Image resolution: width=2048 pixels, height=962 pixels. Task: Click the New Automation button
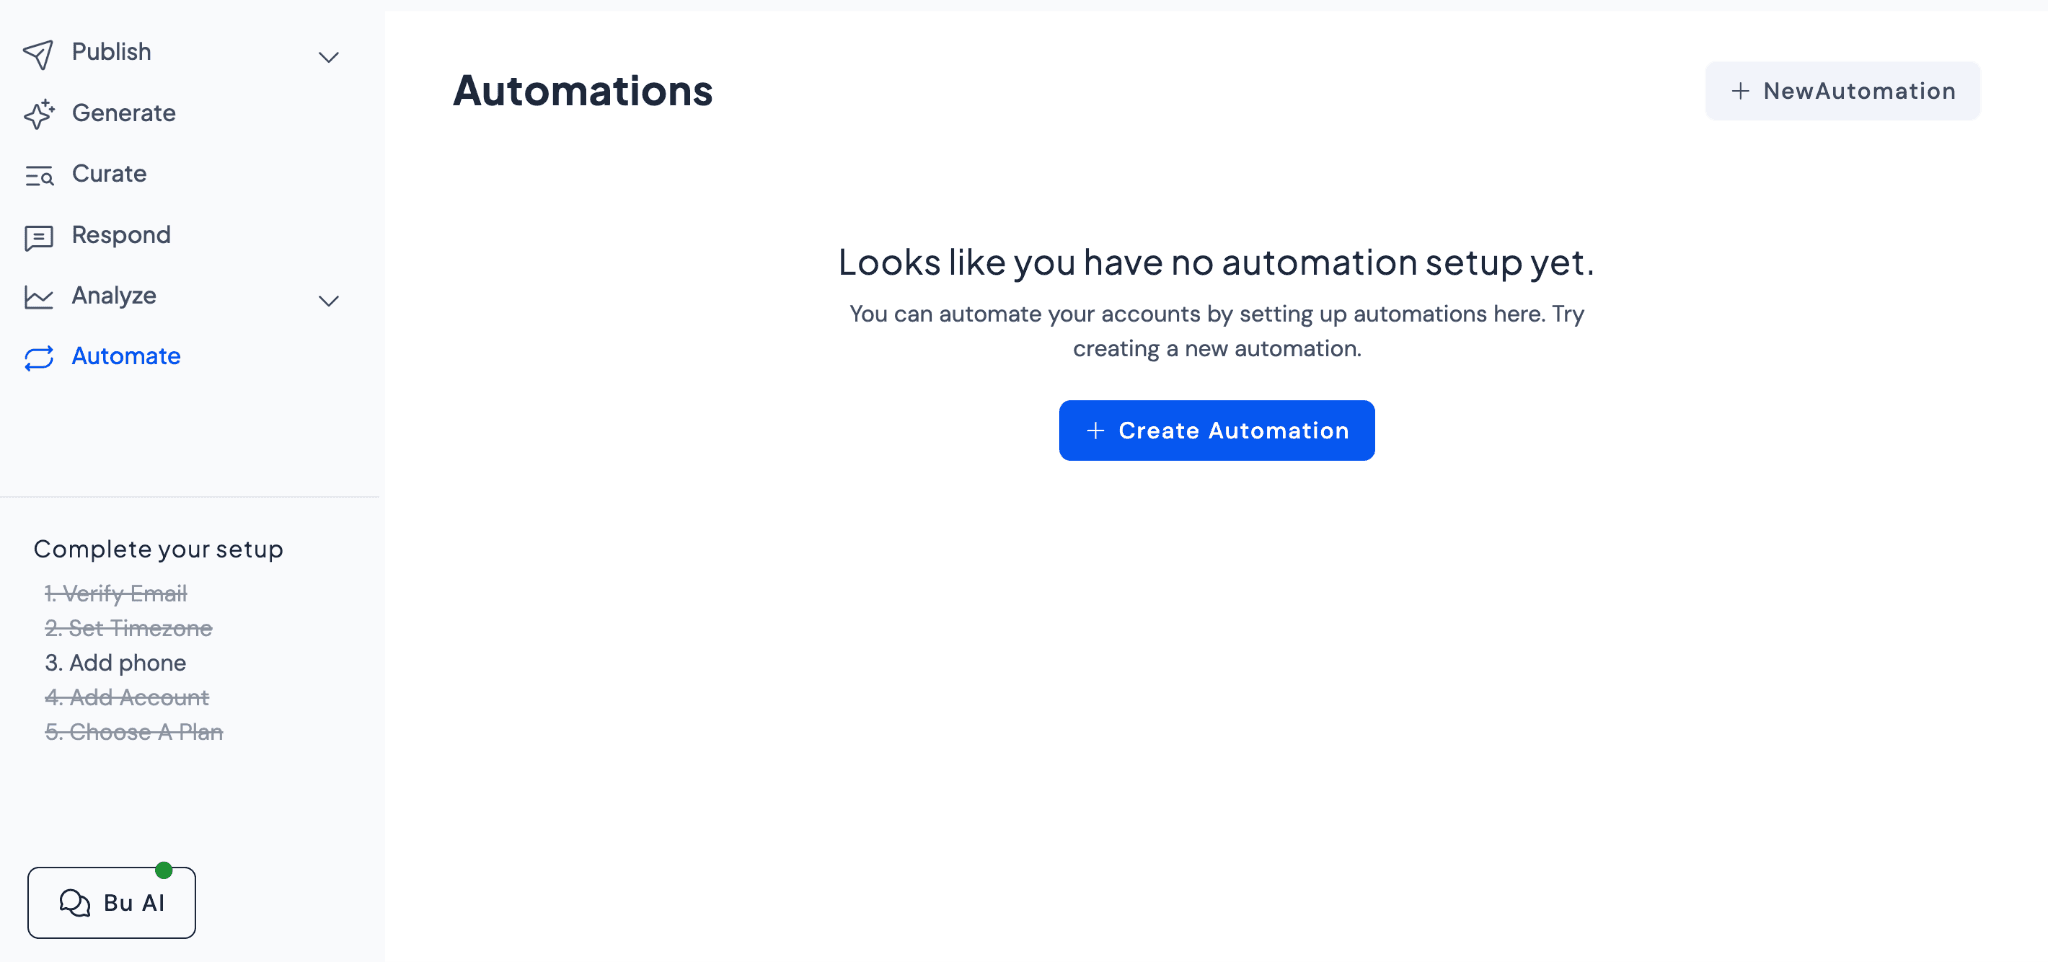click(1843, 91)
